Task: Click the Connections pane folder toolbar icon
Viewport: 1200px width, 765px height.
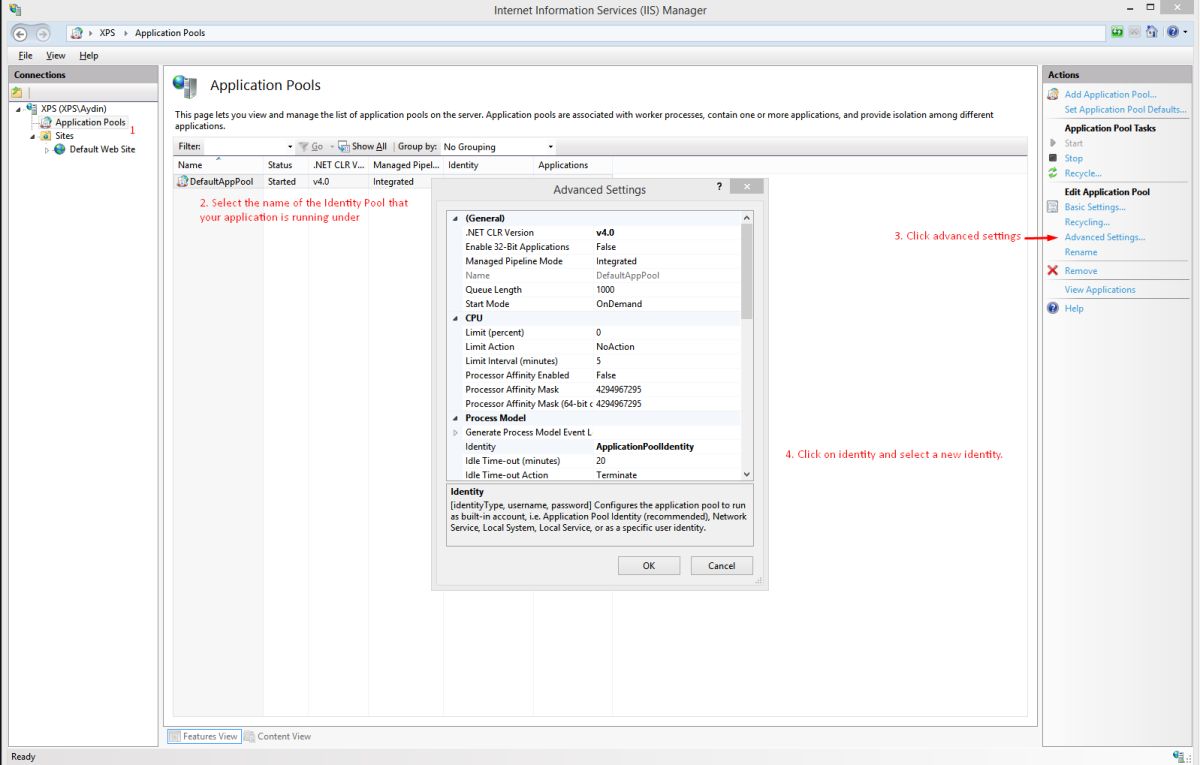Action: [x=17, y=92]
